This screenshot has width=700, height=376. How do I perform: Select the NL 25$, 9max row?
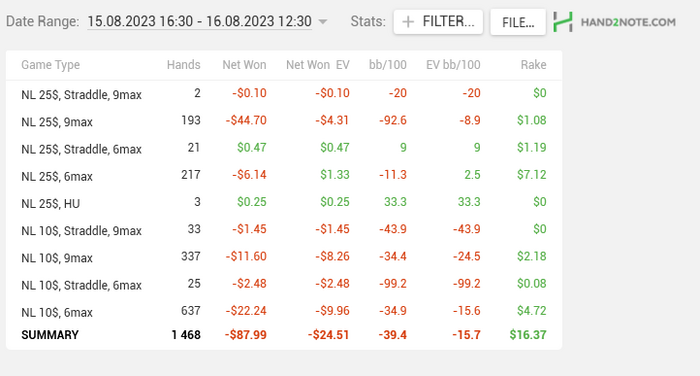(284, 121)
